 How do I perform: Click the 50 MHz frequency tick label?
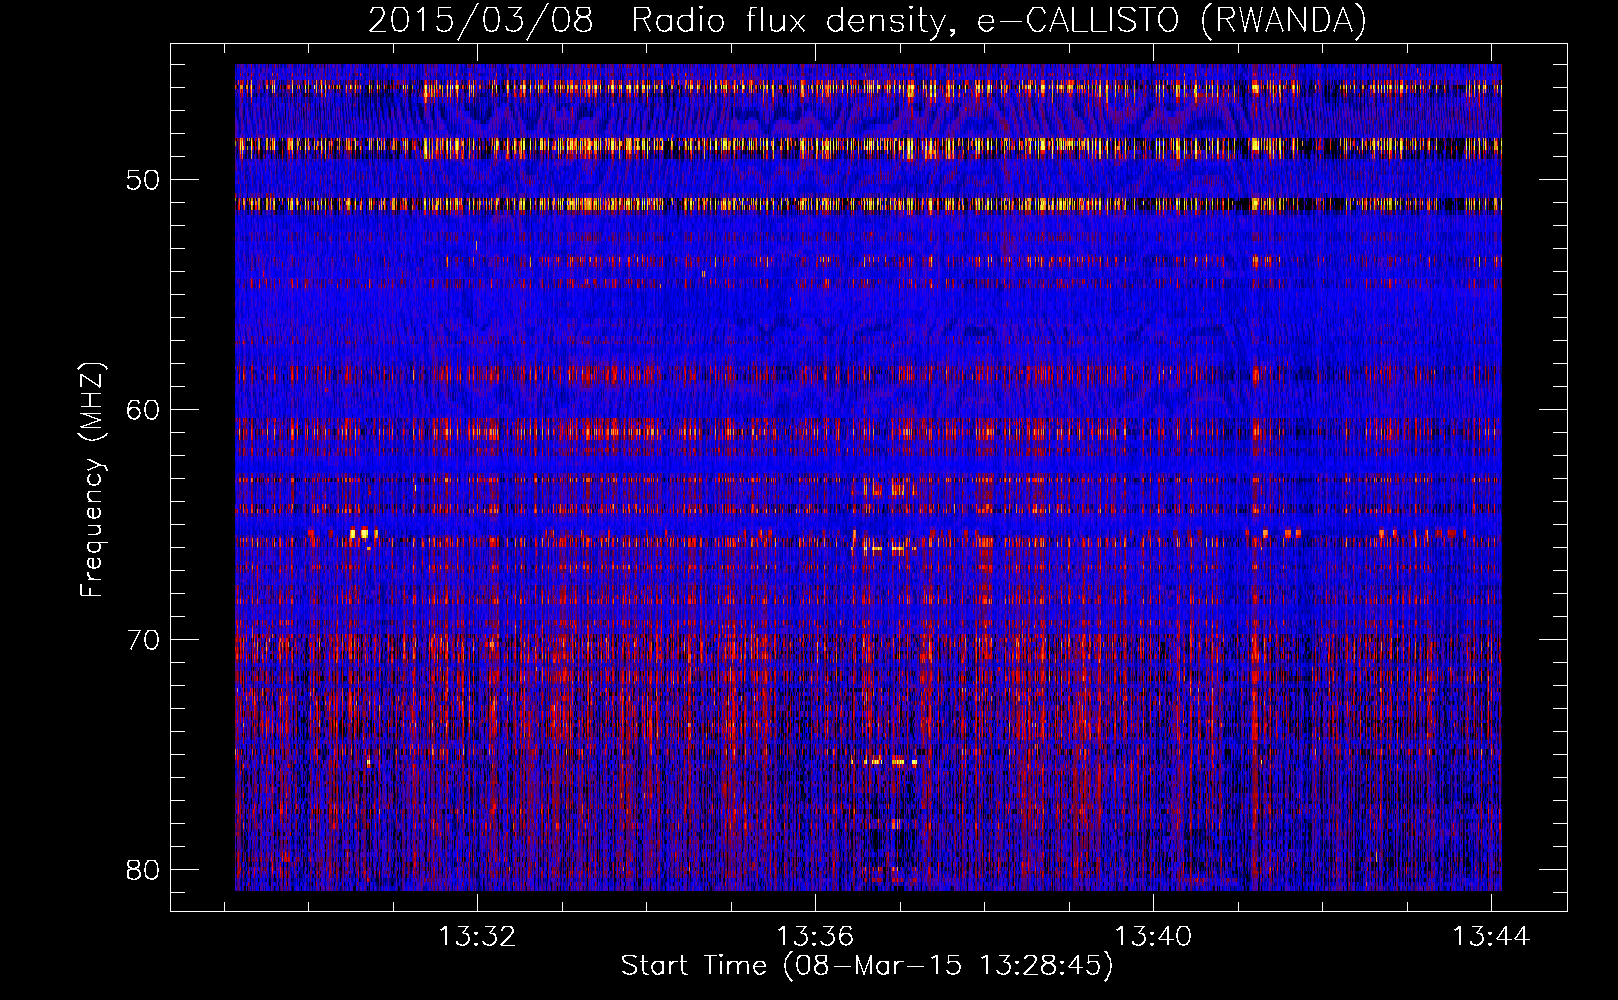click(144, 180)
